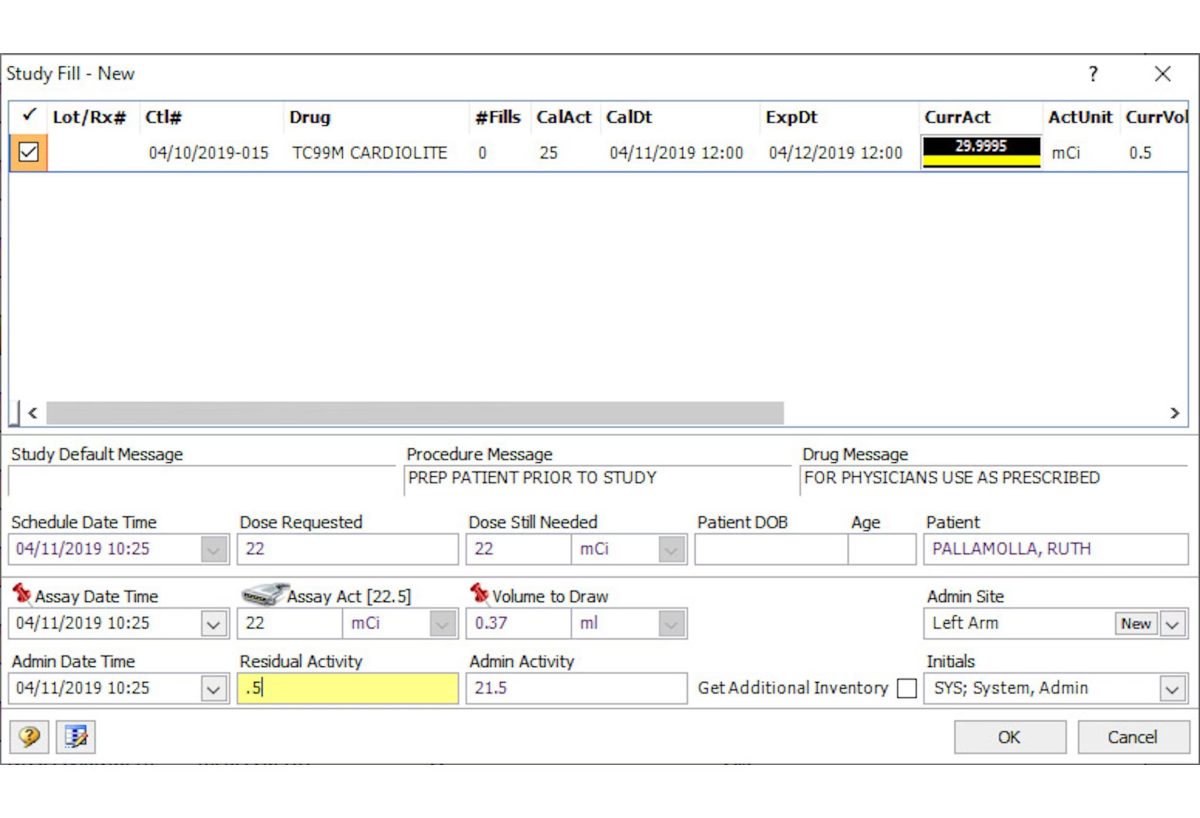Open the Admin Site dropdown arrow

[x=1172, y=623]
